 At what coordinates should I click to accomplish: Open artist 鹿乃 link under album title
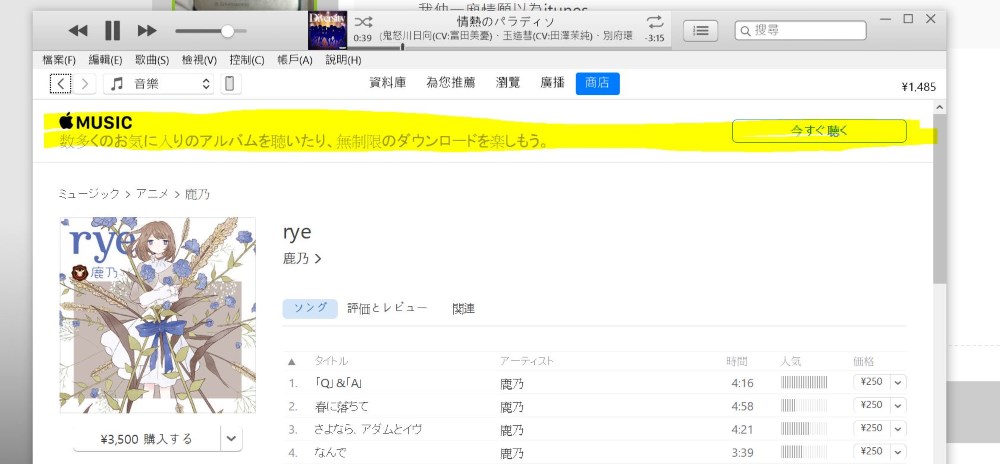click(x=302, y=259)
